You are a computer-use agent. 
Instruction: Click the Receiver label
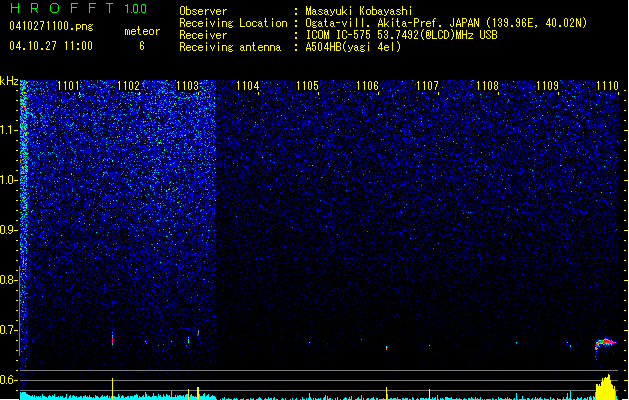203,35
